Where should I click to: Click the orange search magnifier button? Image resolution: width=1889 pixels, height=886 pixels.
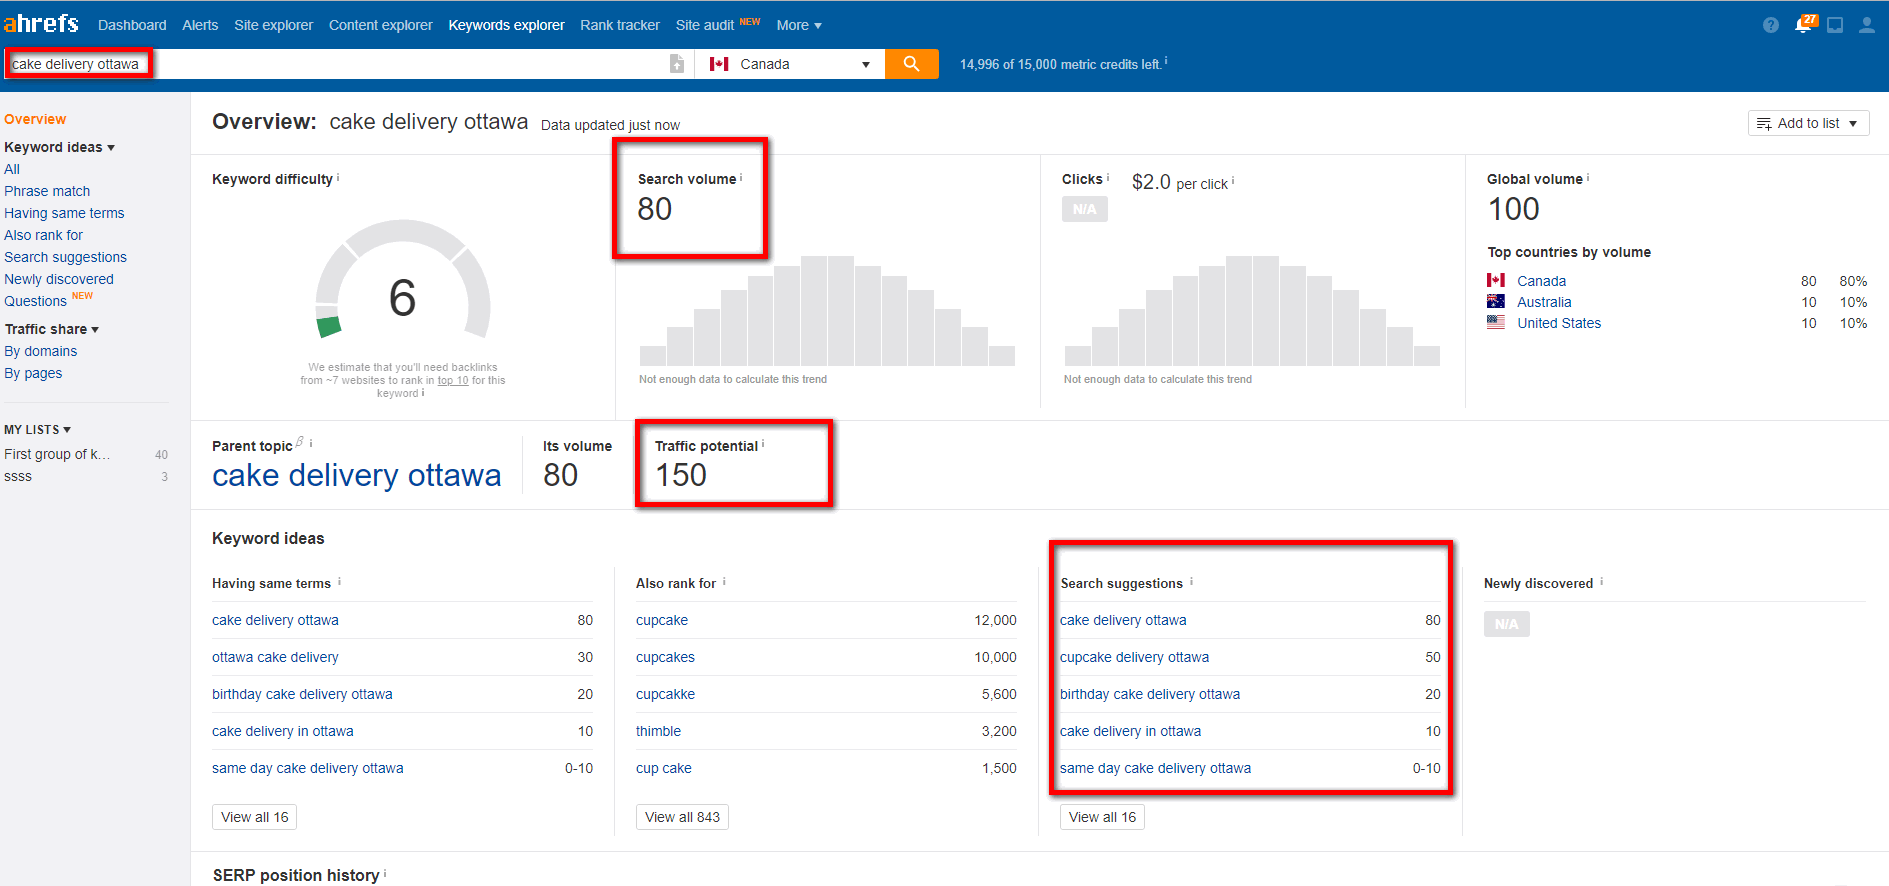(911, 64)
